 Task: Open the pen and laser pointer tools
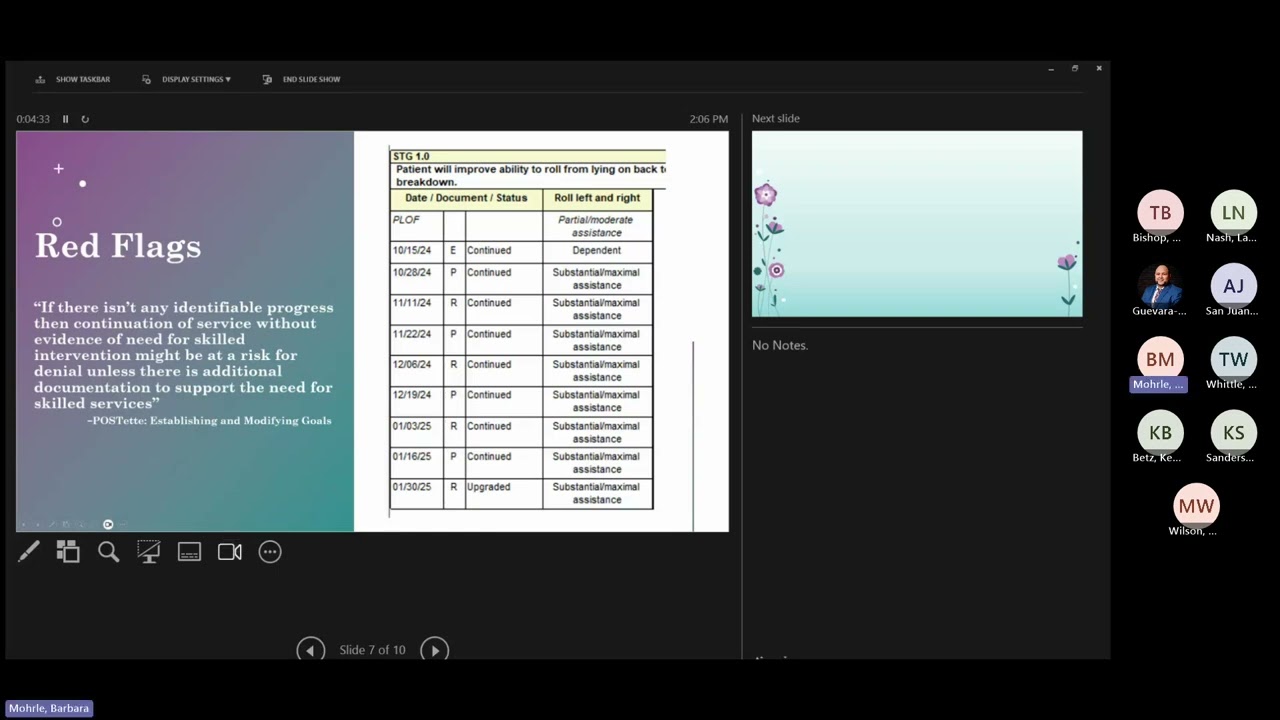pos(28,551)
